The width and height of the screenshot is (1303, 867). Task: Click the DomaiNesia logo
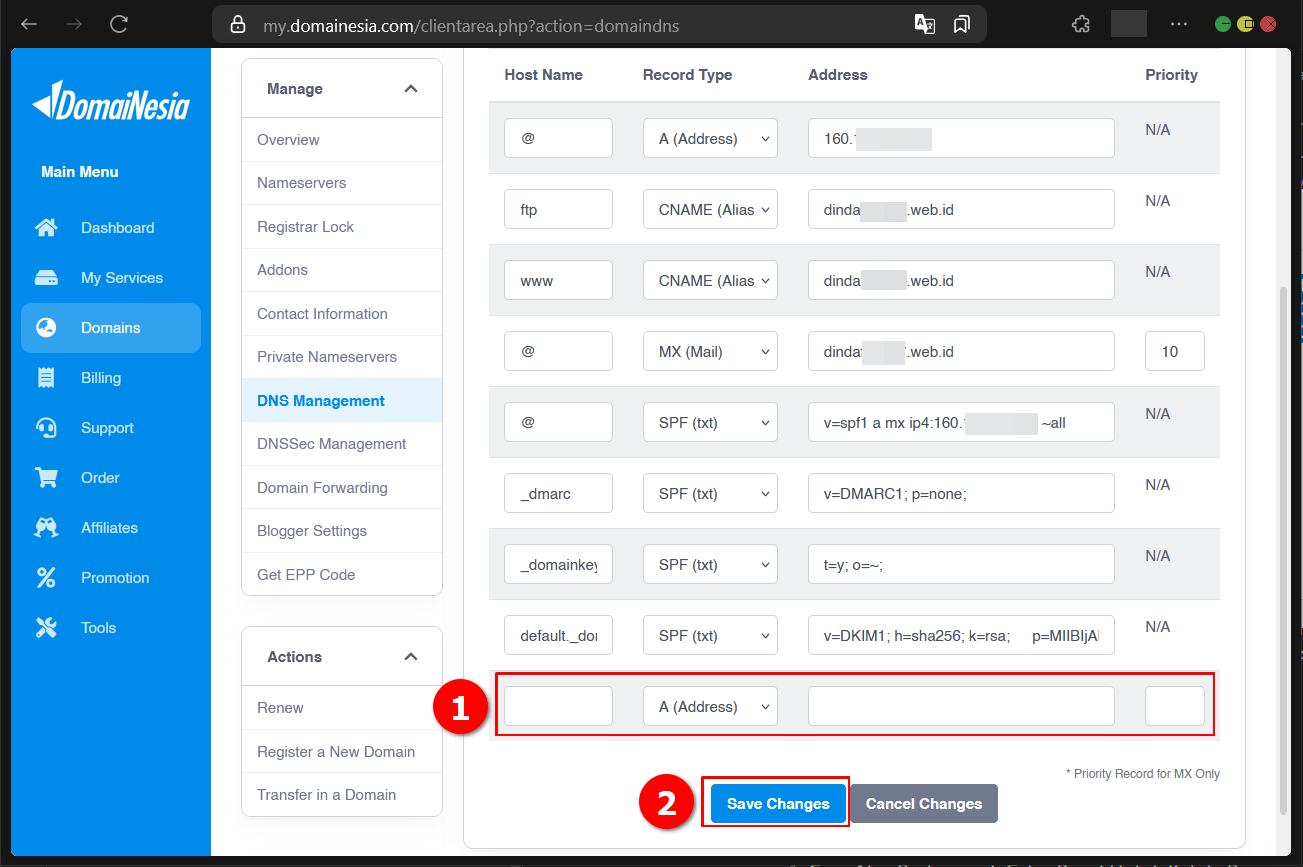click(x=110, y=104)
